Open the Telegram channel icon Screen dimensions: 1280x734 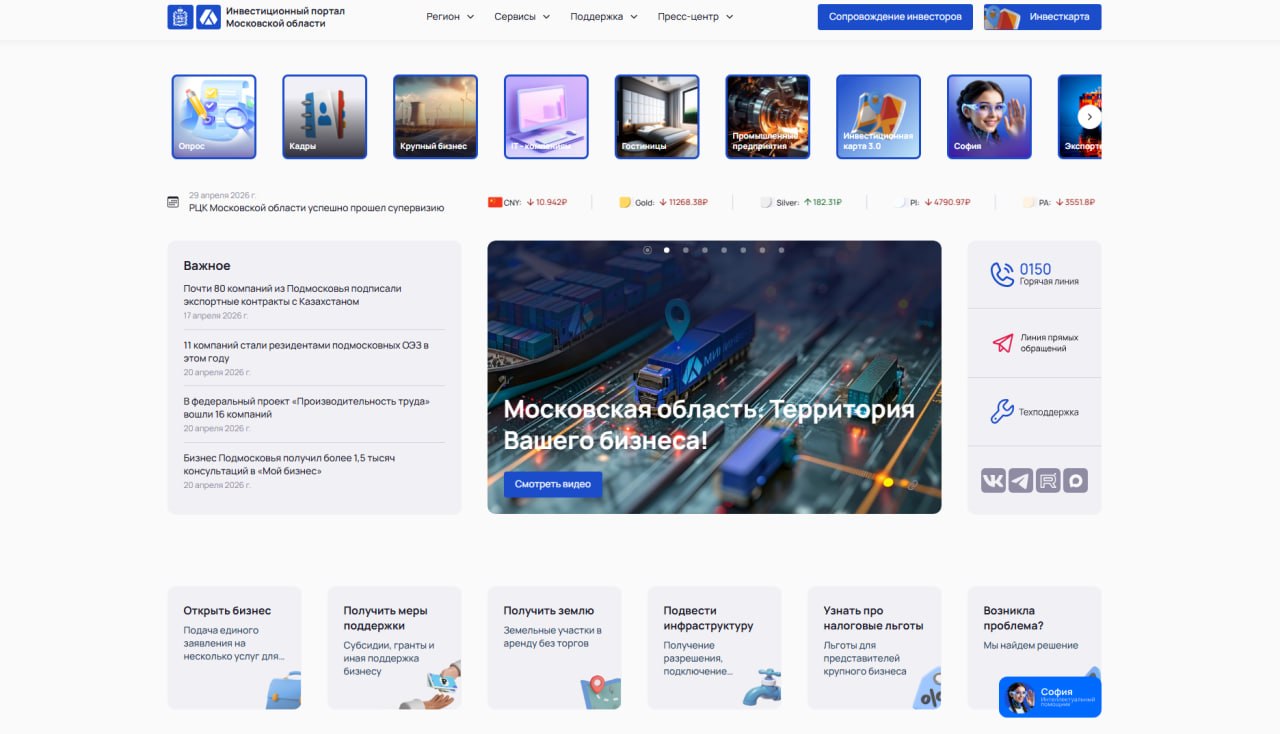tap(1020, 481)
